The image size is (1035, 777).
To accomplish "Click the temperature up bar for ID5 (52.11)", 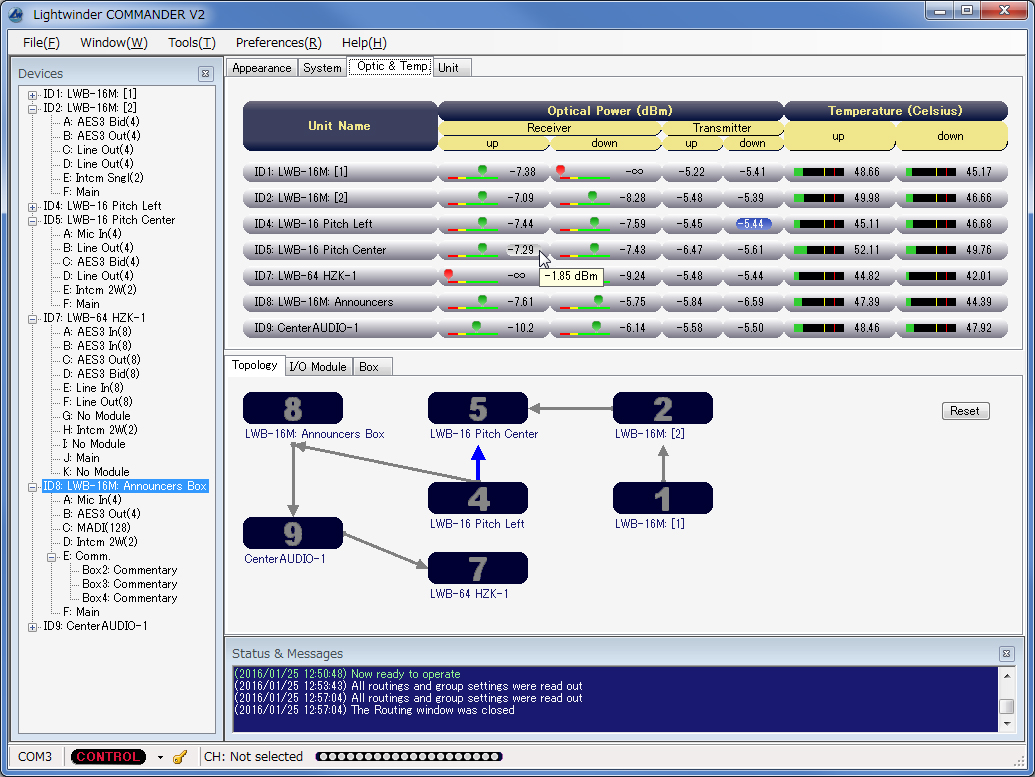I will point(818,250).
